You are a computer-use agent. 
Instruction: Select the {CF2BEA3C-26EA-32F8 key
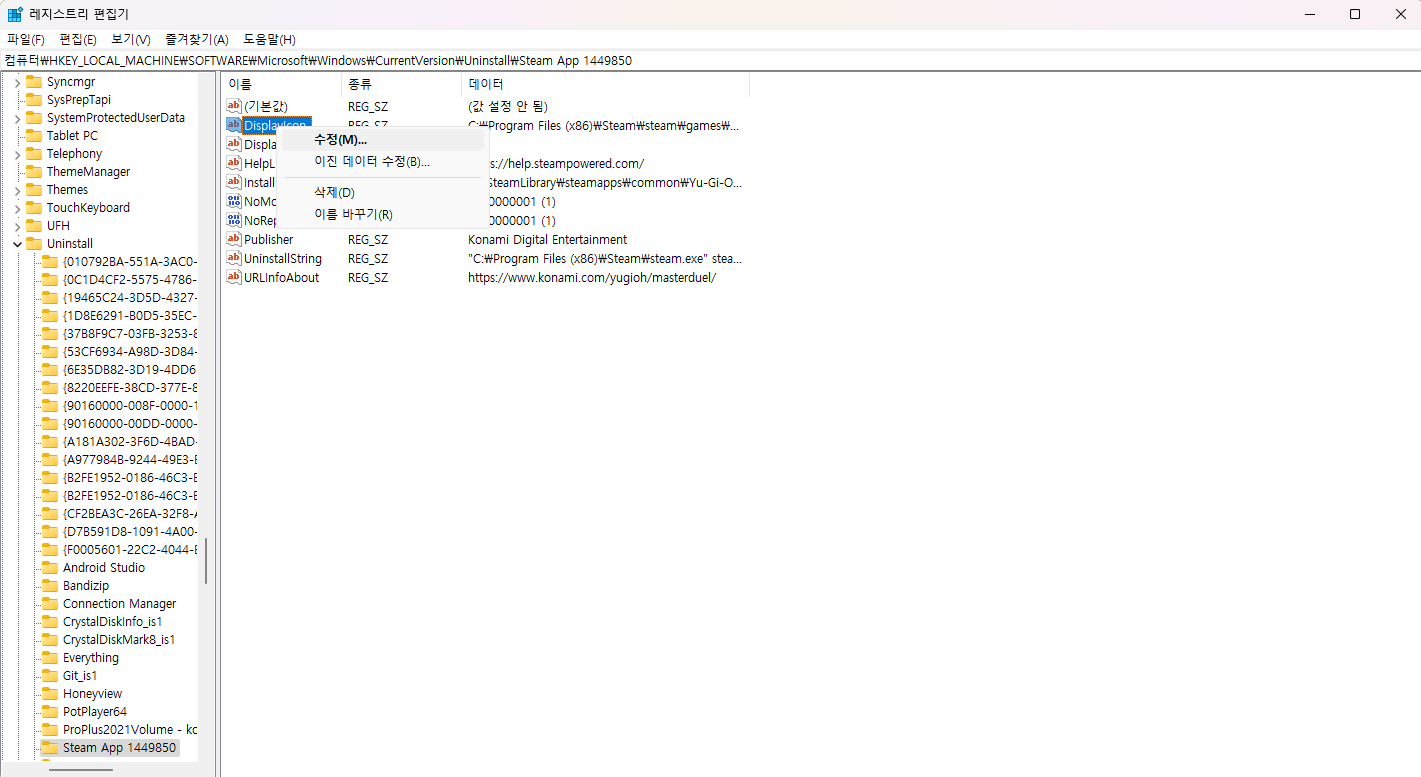pos(129,513)
